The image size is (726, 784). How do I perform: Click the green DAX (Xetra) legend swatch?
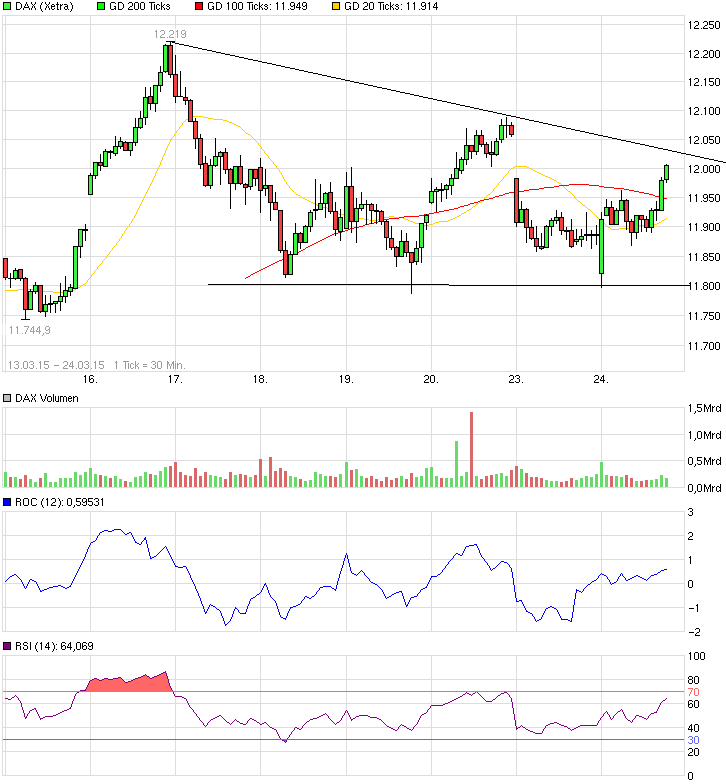pos(7,6)
